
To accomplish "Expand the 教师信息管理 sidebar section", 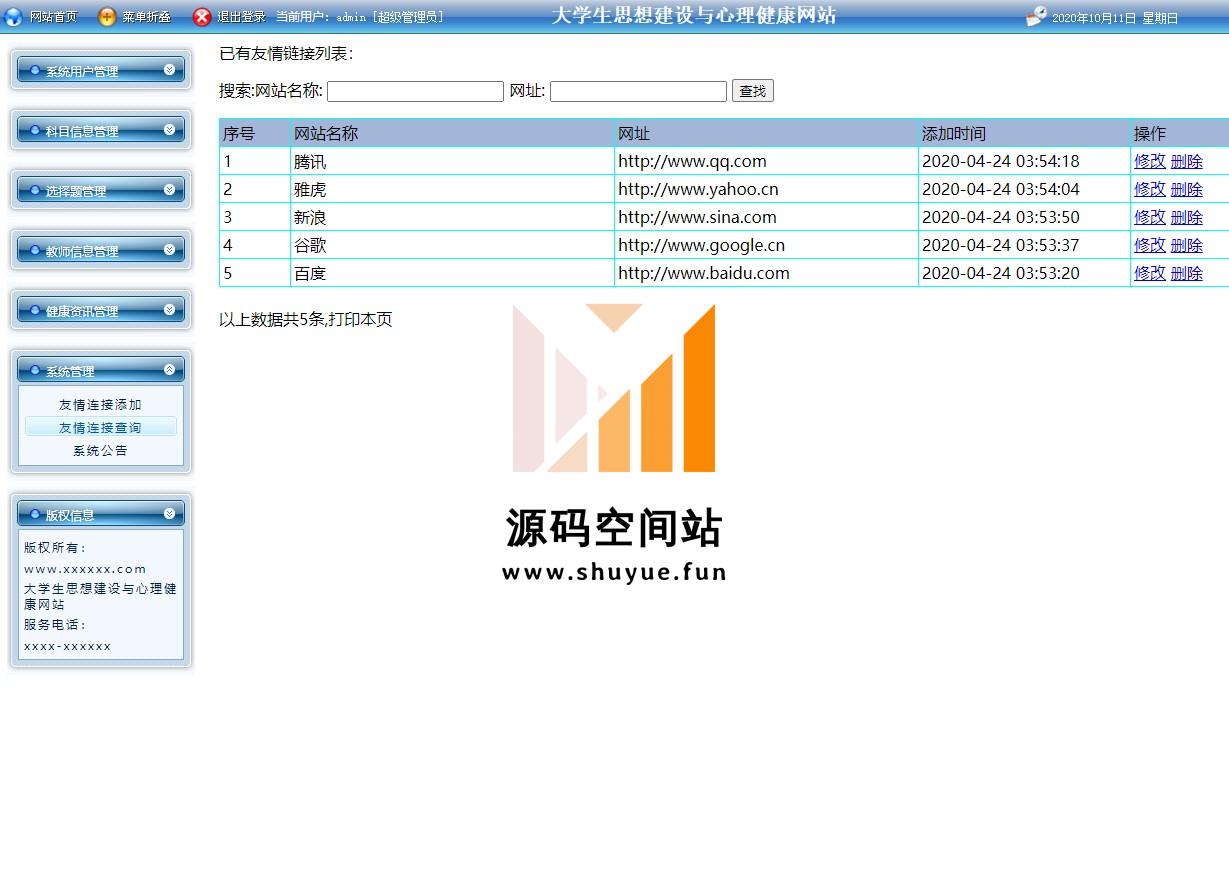I will pyautogui.click(x=100, y=250).
